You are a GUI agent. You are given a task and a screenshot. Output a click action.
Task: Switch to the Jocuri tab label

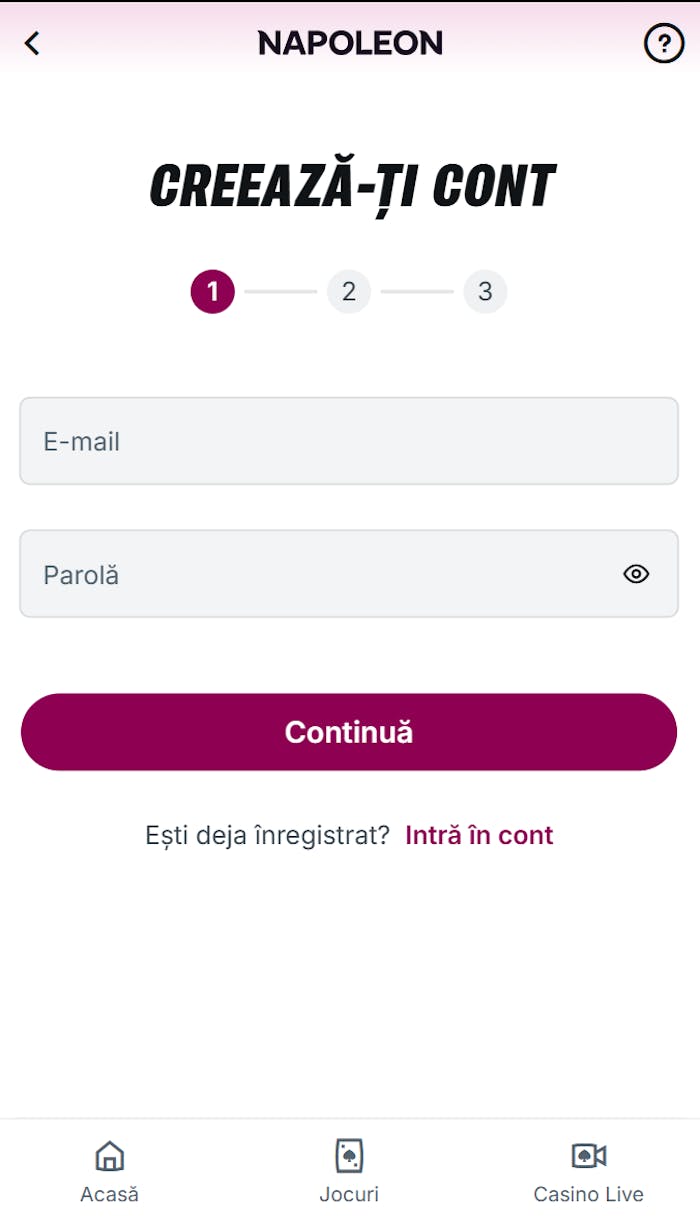coord(349,1194)
